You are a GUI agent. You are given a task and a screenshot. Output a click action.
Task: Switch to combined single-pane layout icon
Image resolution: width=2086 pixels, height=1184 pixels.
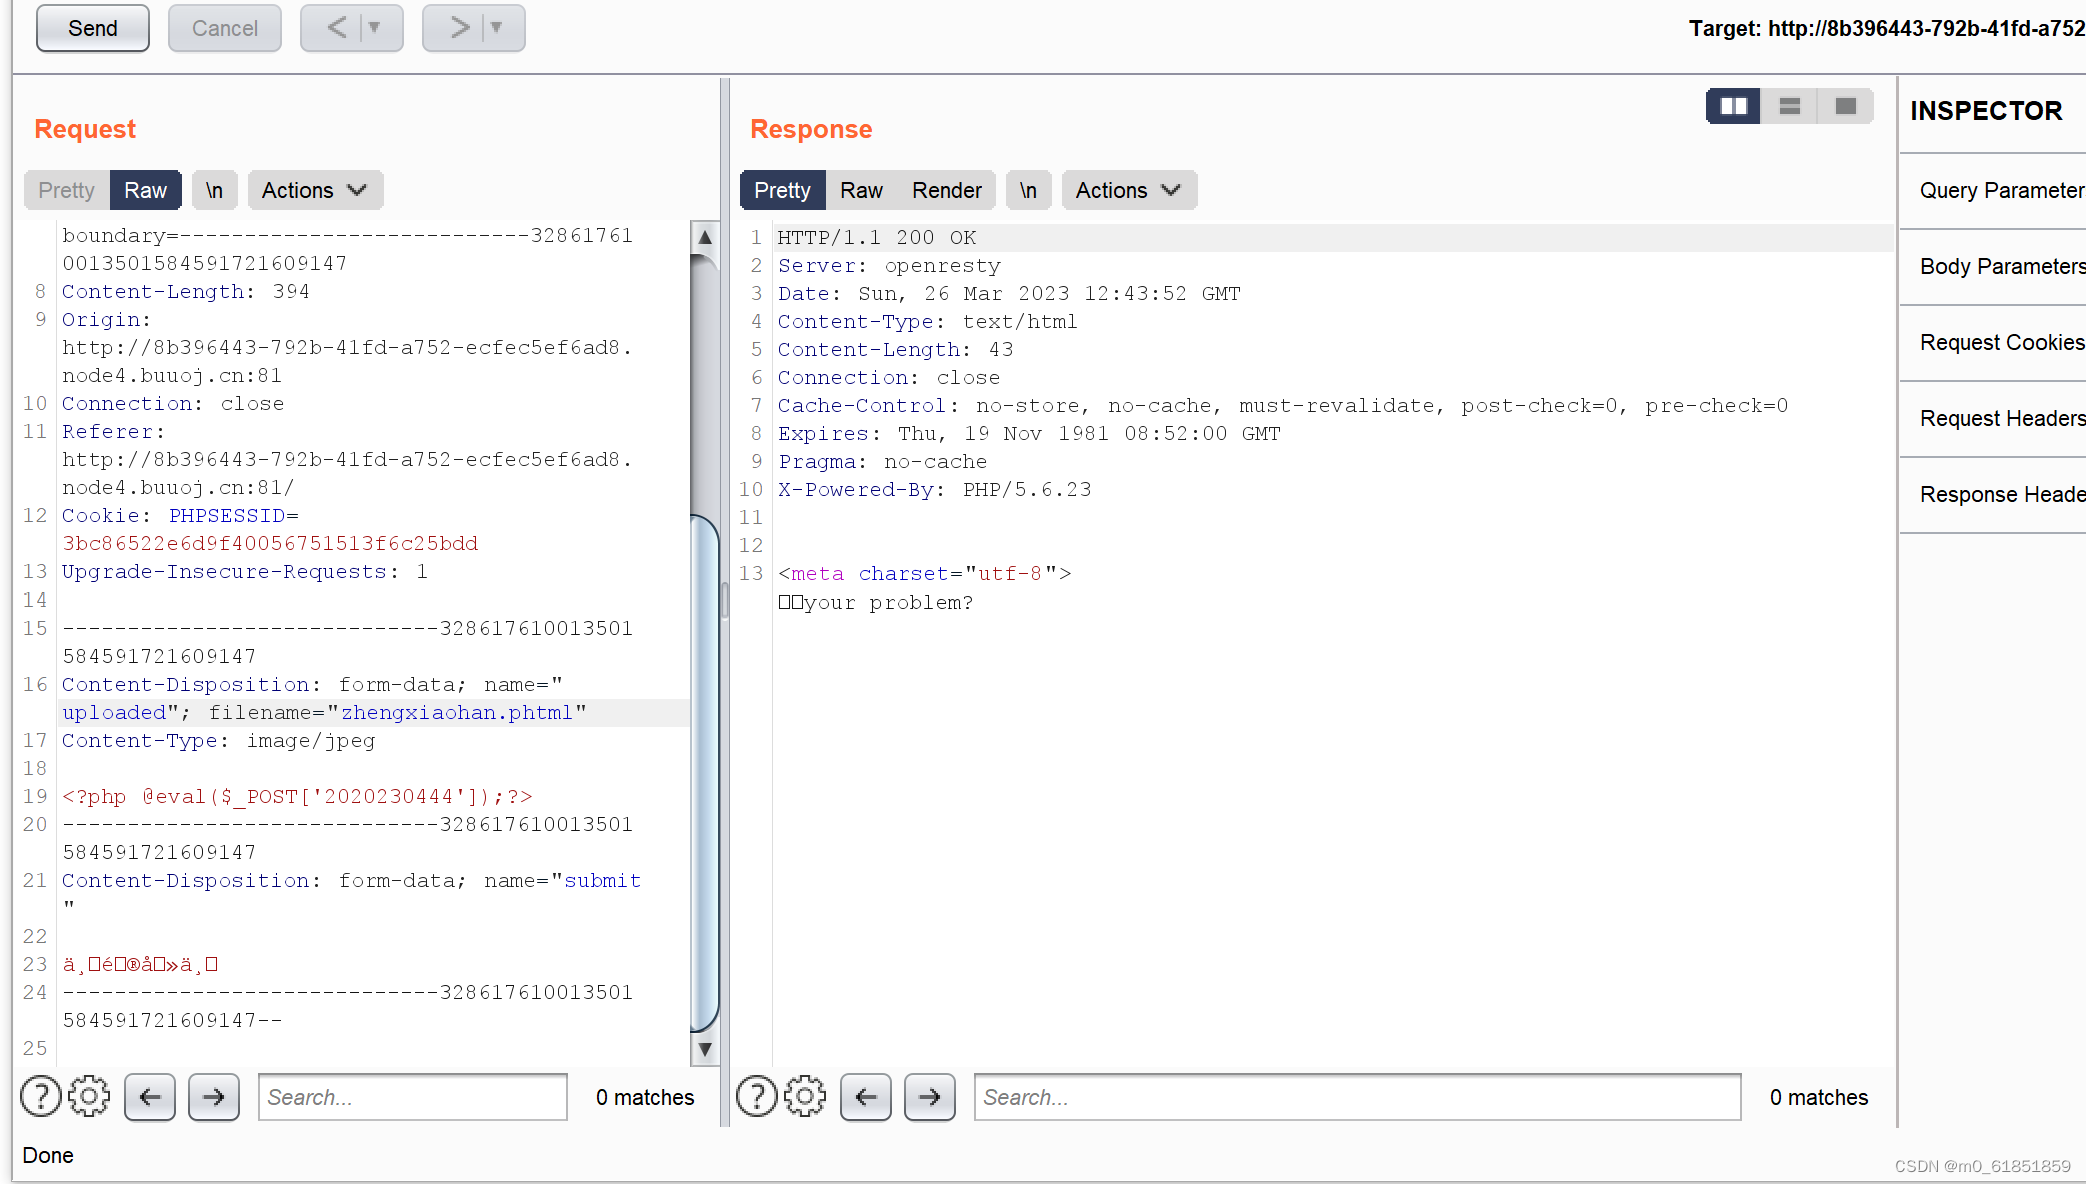point(1846,106)
